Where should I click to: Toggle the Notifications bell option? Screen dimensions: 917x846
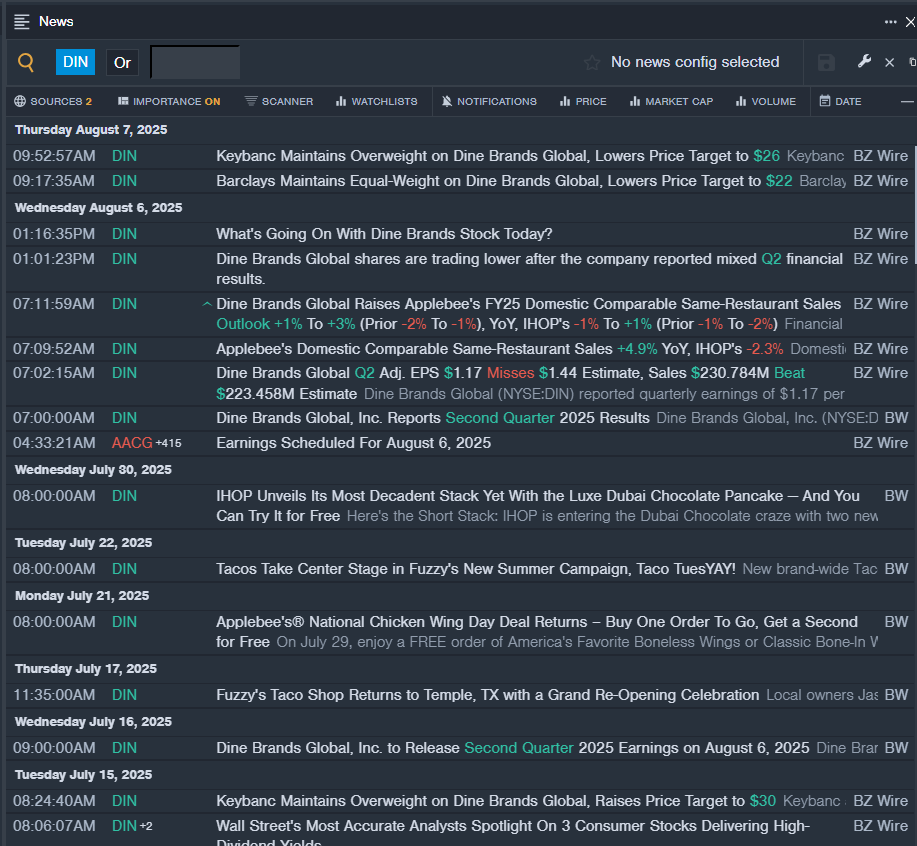point(489,102)
